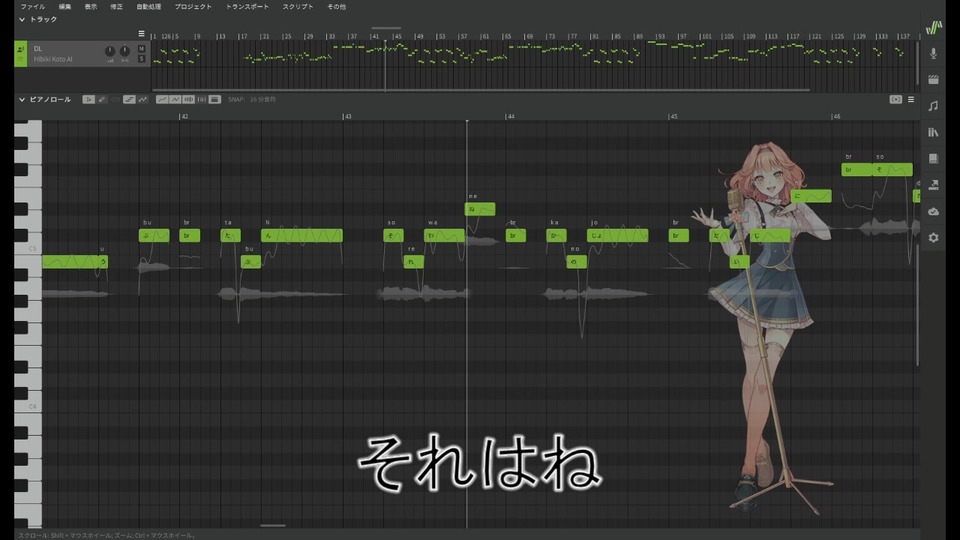Open the Settings gear panel
960x540 pixels.
pos(934,238)
